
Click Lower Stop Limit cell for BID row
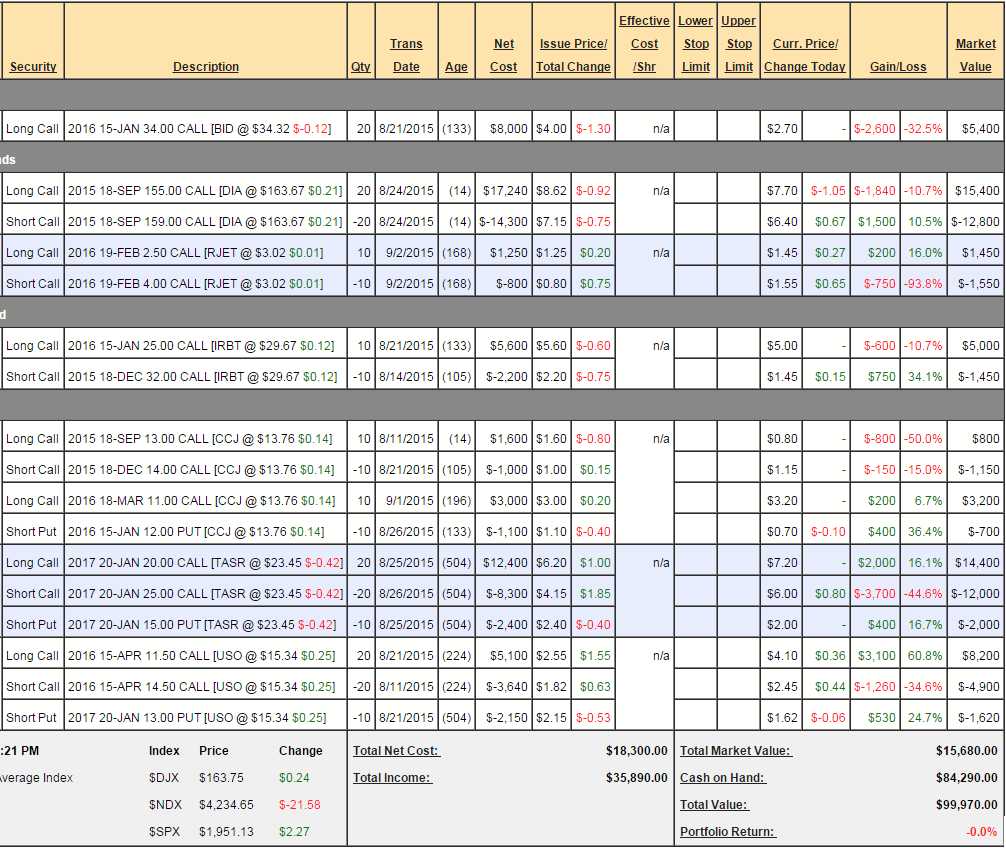coord(695,129)
